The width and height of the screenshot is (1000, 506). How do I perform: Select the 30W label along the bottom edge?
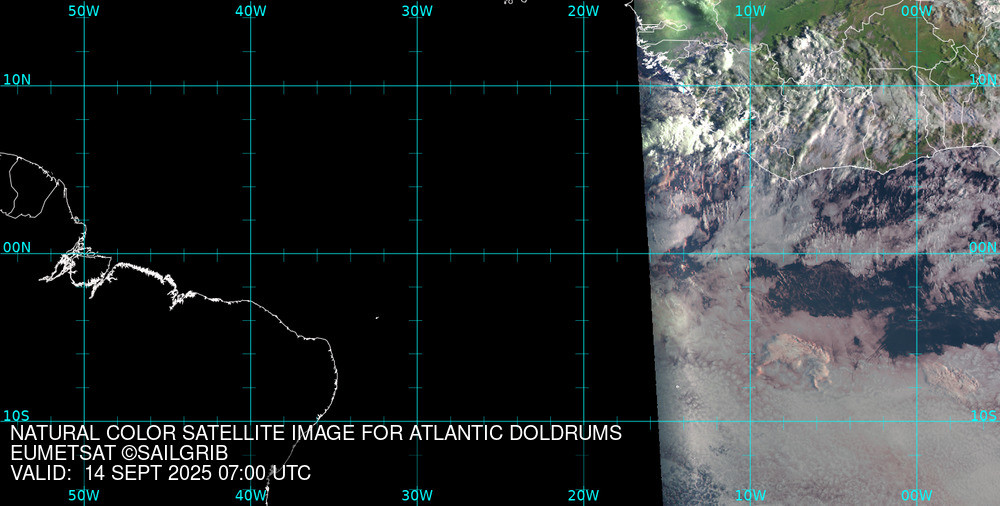click(417, 495)
